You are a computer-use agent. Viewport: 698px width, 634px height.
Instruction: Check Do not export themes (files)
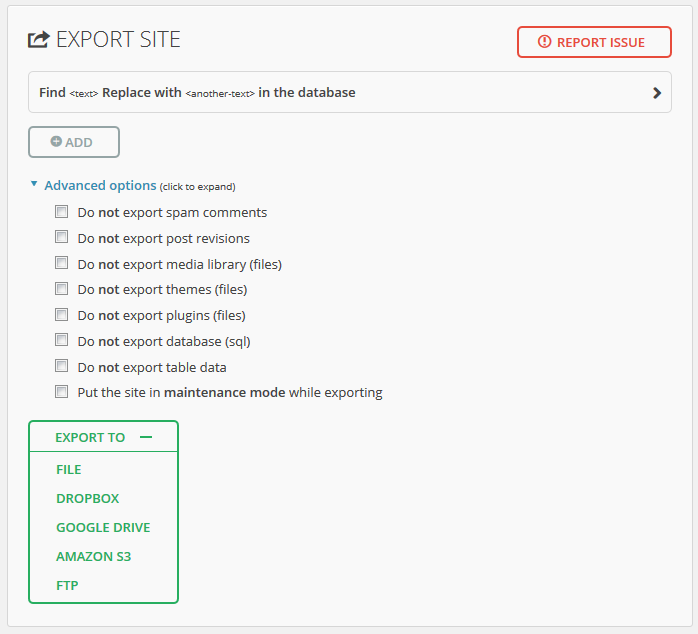pyautogui.click(x=61, y=289)
